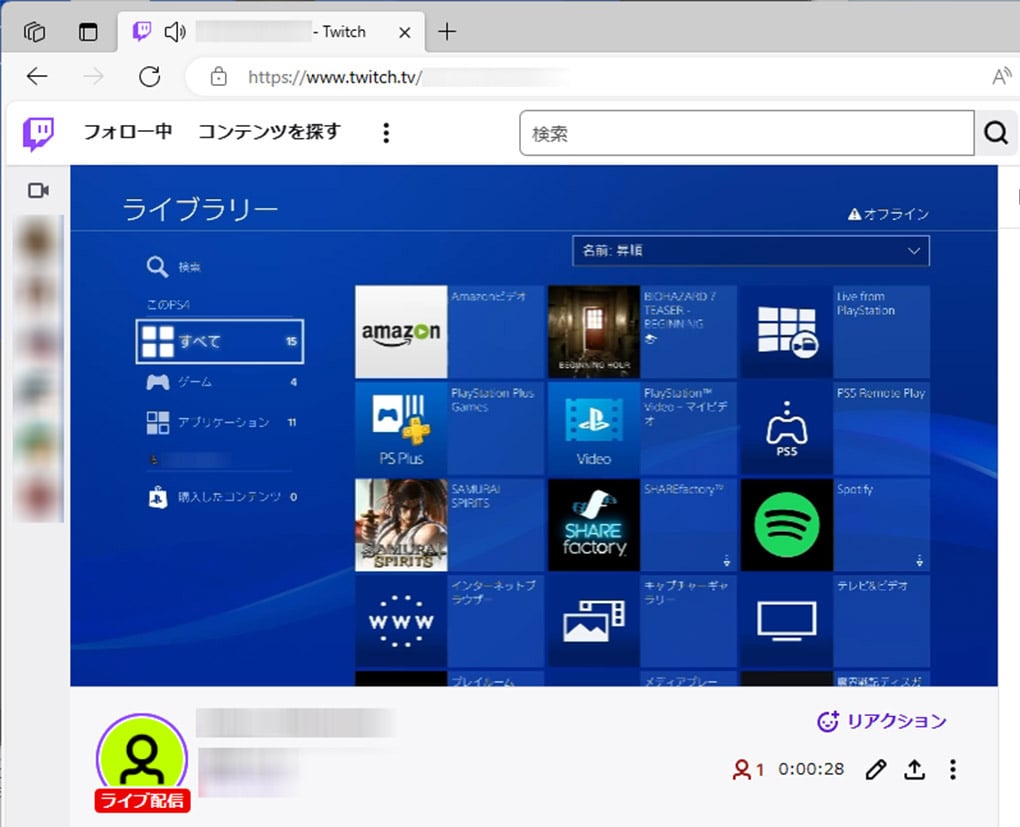The height and width of the screenshot is (827, 1020).
Task: Click the ライブラリー library heading
Action: pyautogui.click(x=200, y=210)
